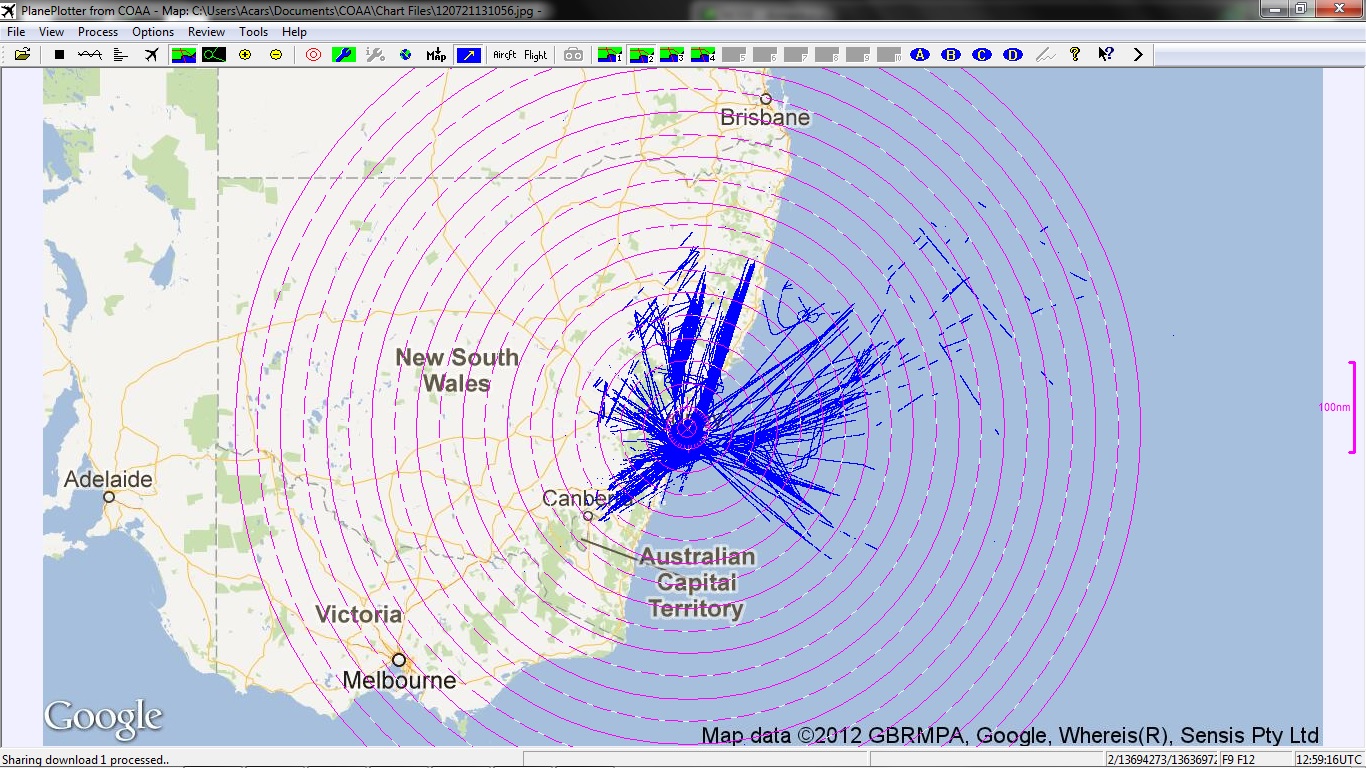Click the blue circle B icon
The width and height of the screenshot is (1366, 768).
pos(951,55)
